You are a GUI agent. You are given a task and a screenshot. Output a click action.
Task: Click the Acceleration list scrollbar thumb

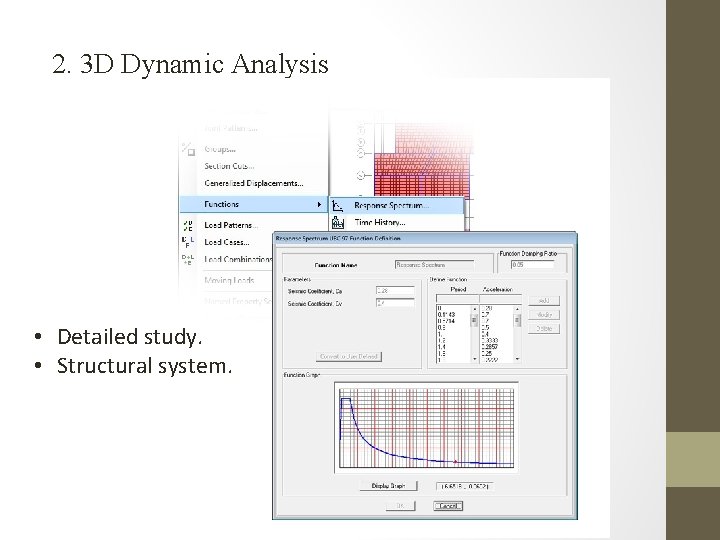(518, 321)
